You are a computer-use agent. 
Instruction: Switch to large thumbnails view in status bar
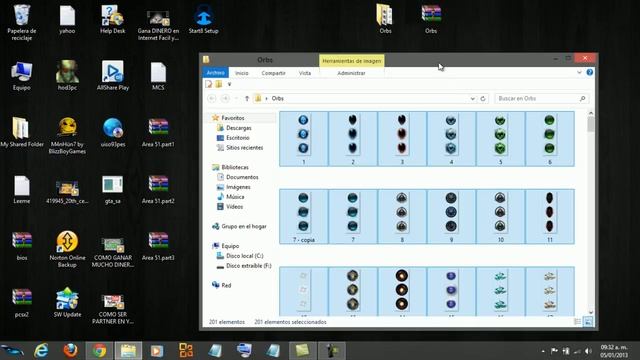point(588,322)
